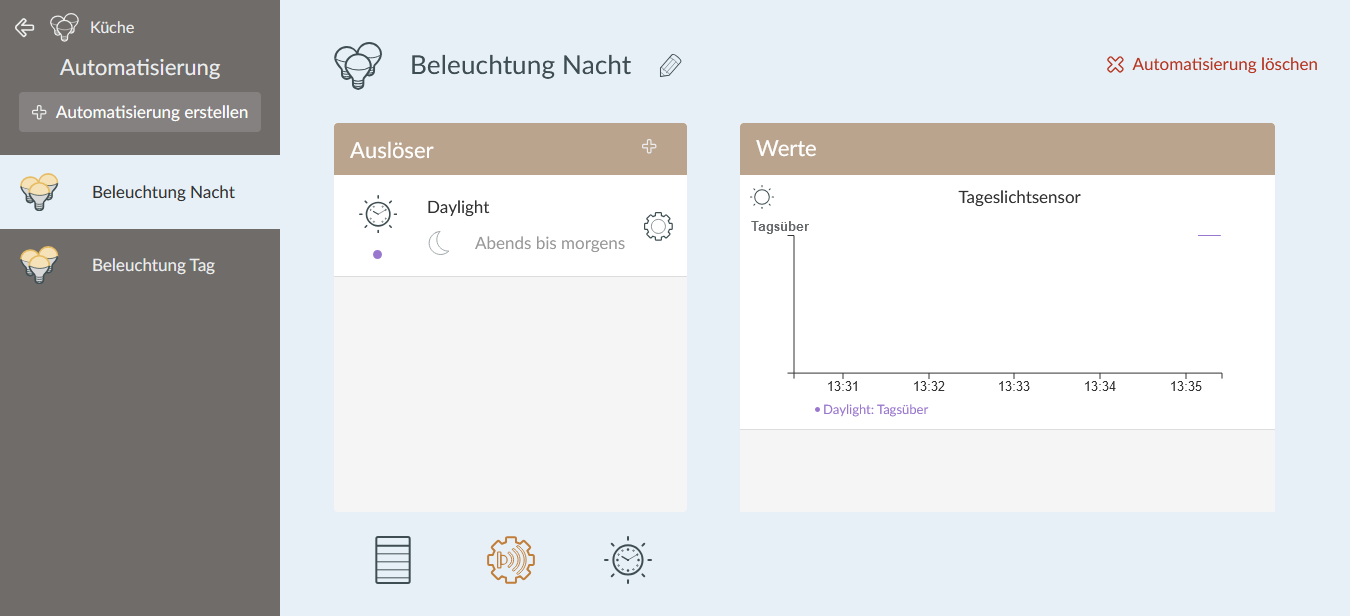Screen dimensions: 1350x616
Task: Open the Daylight trigger settings gear
Action: click(658, 225)
